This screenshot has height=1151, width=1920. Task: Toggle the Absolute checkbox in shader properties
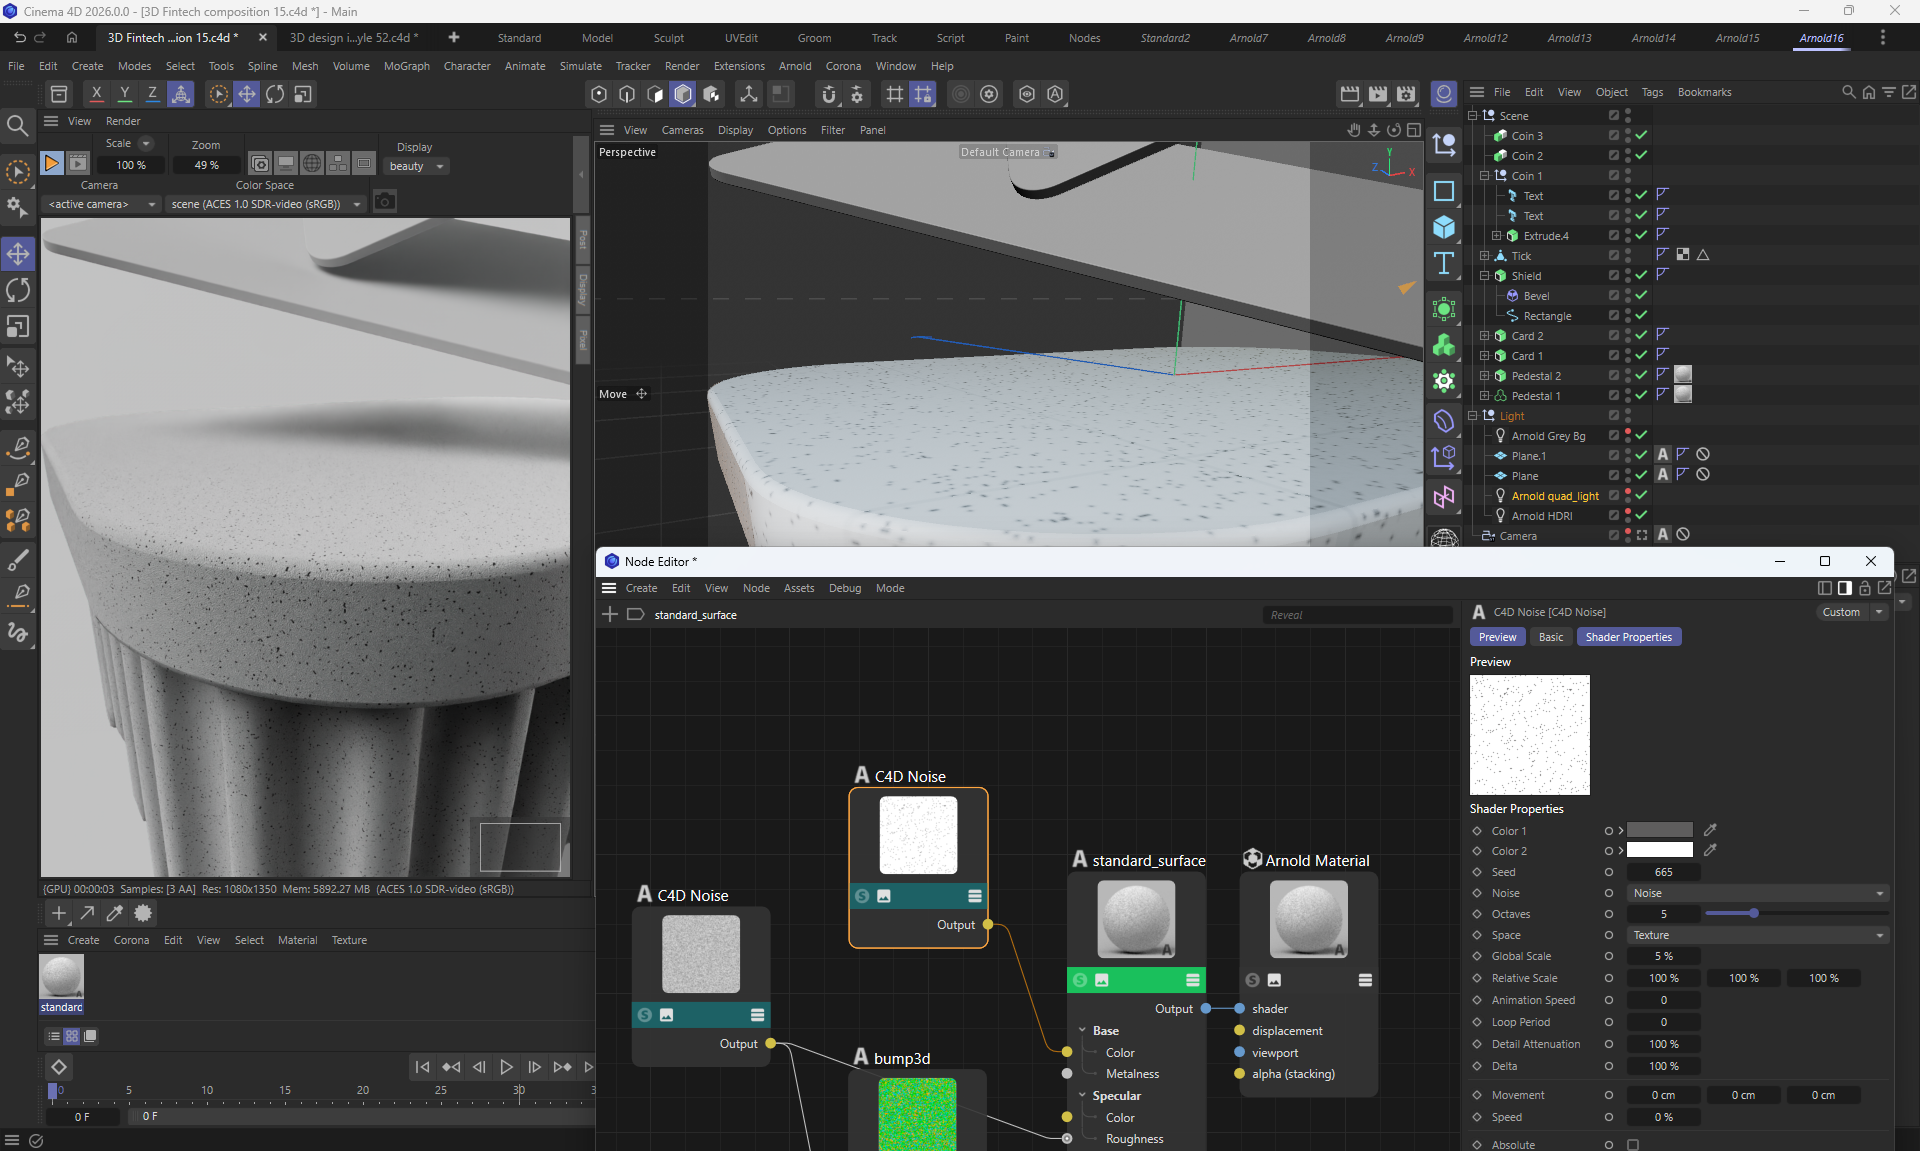click(x=1633, y=1144)
